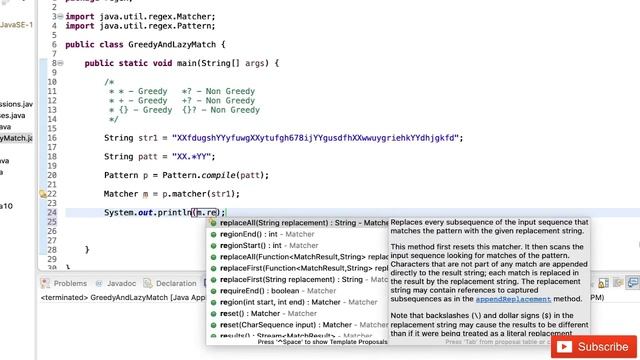Choose replaceAll(Function<MatchResult,String>) proposal

click(298, 257)
